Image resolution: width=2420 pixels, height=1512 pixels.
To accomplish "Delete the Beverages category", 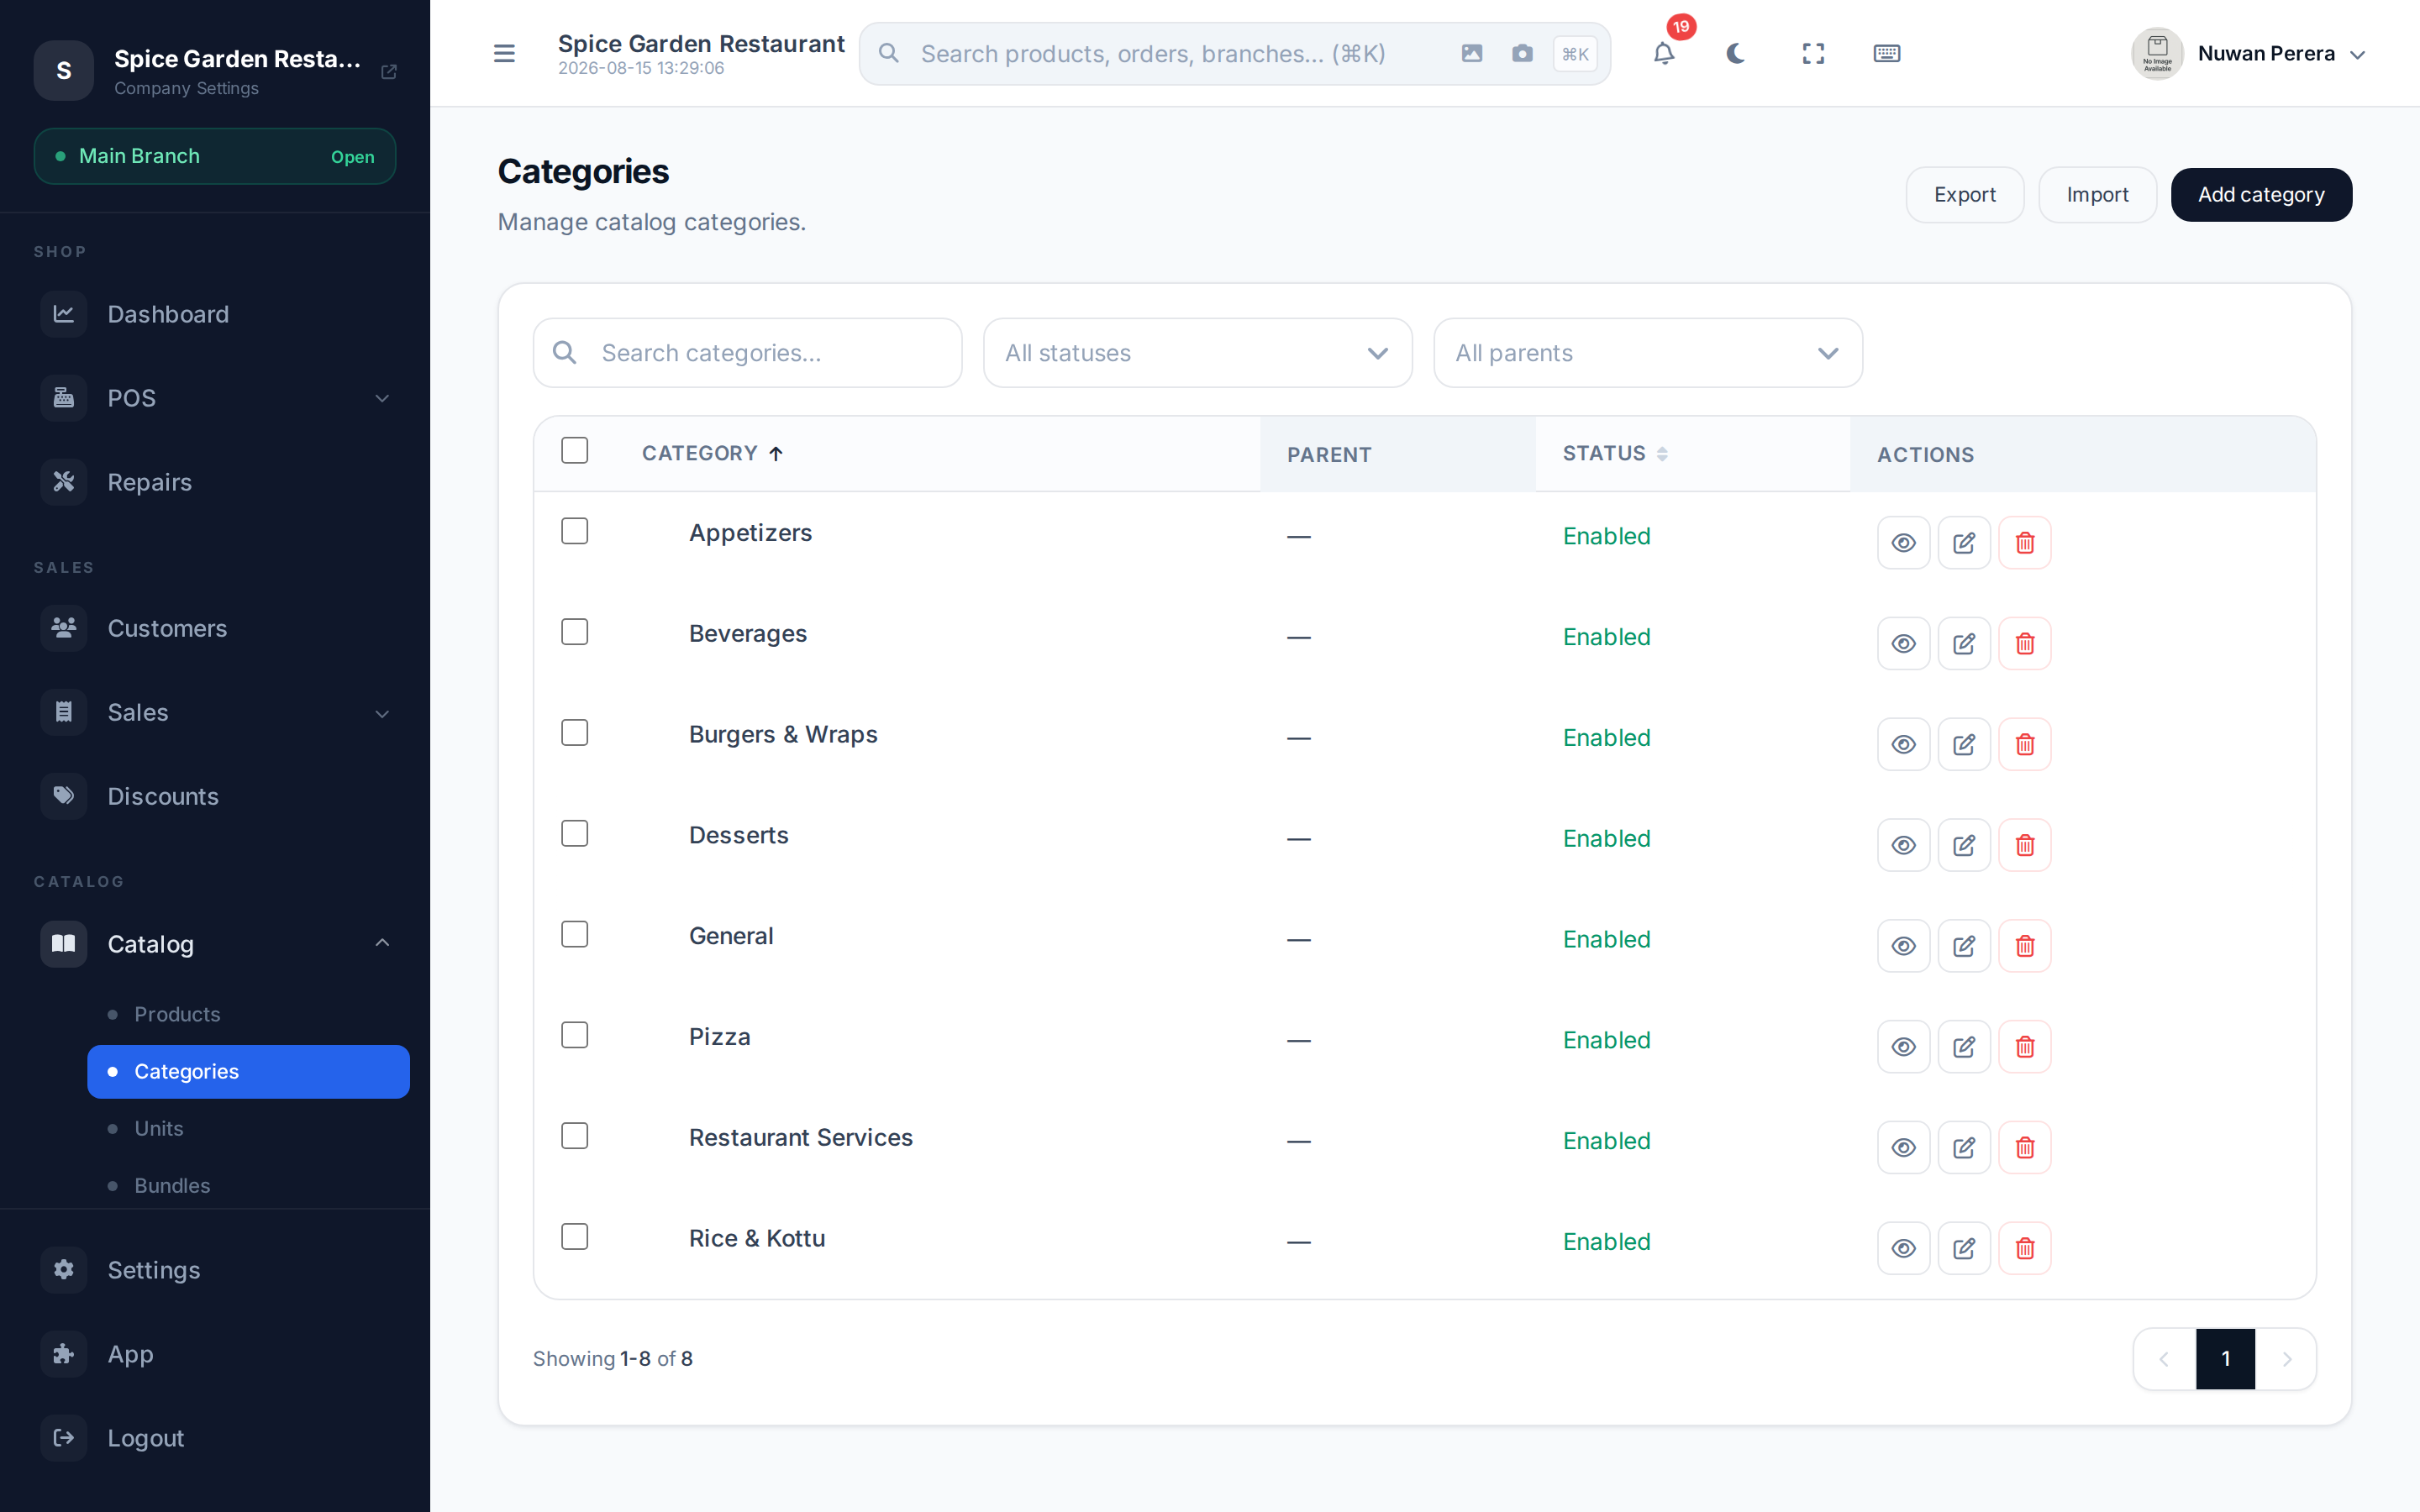I will tap(2025, 644).
